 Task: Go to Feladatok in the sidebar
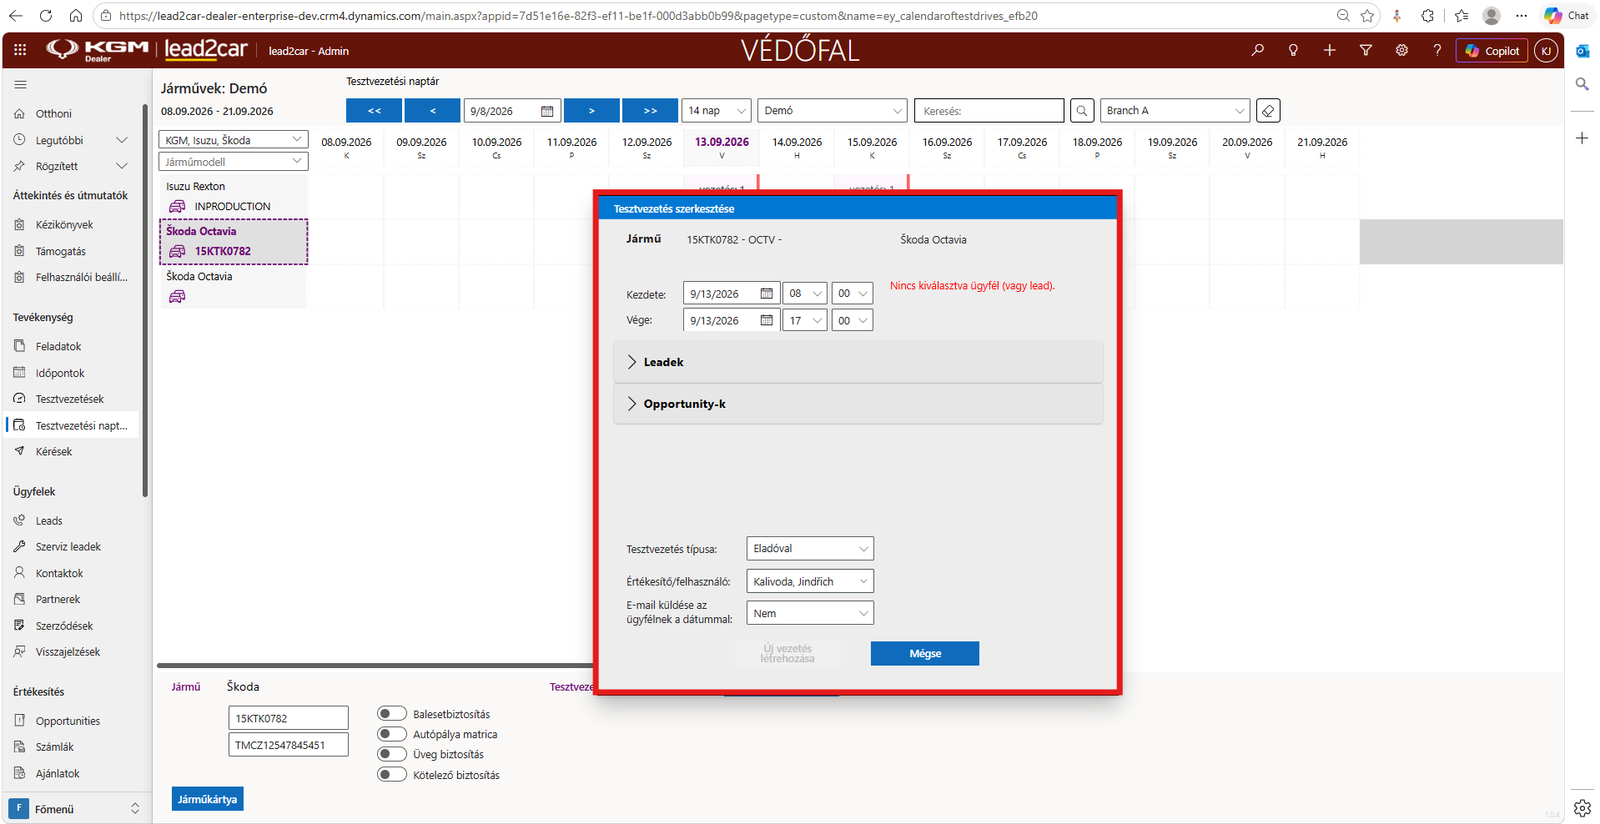[x=59, y=346]
